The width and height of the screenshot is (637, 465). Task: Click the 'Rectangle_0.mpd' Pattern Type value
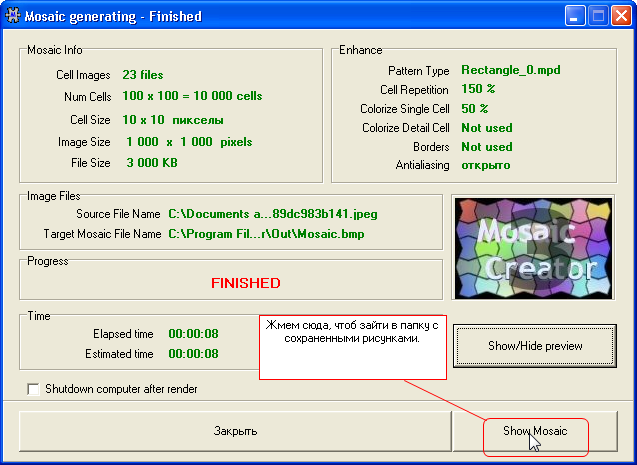[511, 70]
